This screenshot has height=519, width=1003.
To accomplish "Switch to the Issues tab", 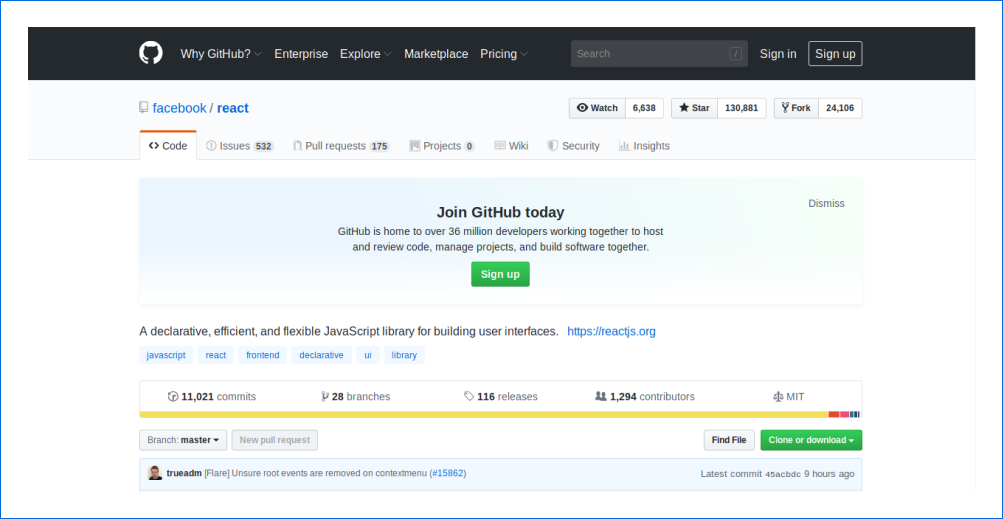I will tap(239, 146).
